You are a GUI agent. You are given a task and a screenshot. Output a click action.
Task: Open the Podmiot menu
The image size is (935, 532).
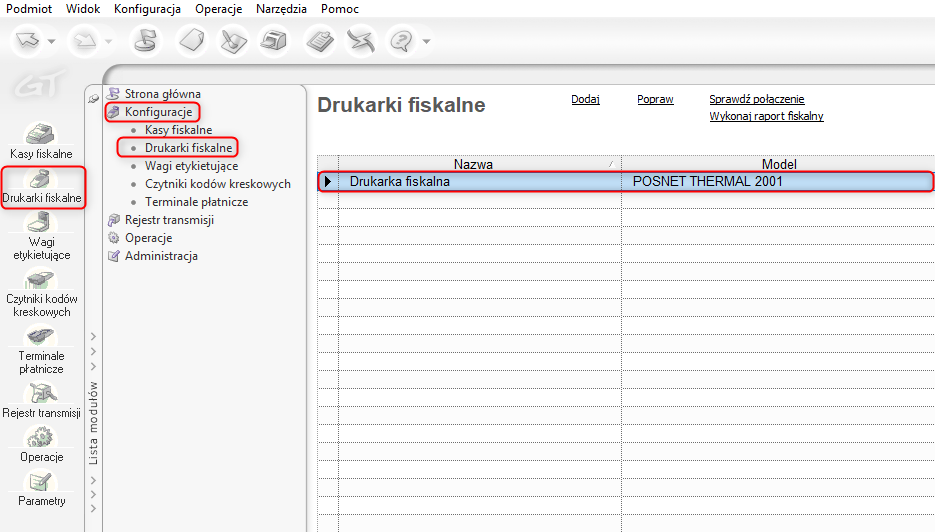(29, 9)
